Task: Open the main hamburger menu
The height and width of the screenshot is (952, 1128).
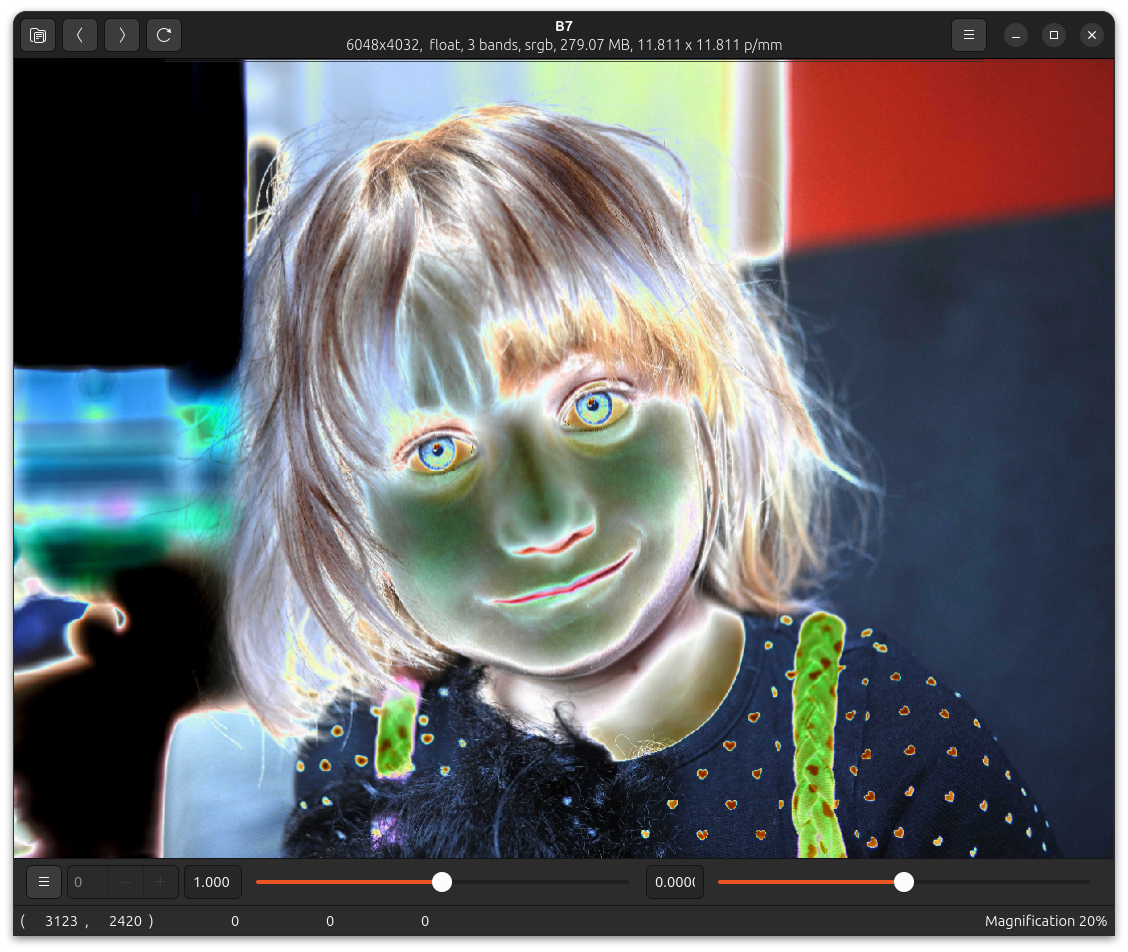Action: click(968, 35)
